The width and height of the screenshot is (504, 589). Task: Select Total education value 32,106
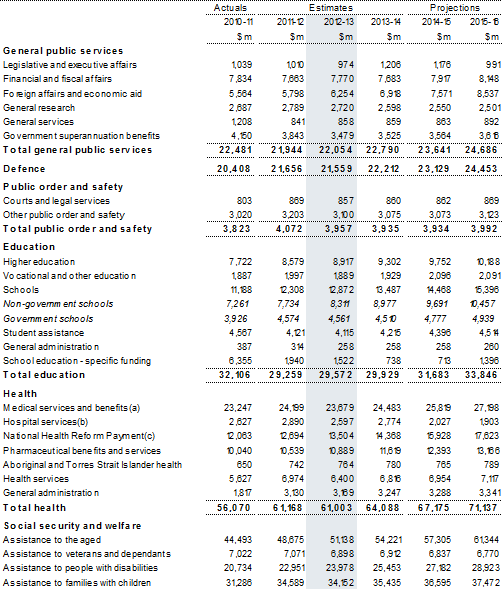tap(235, 375)
